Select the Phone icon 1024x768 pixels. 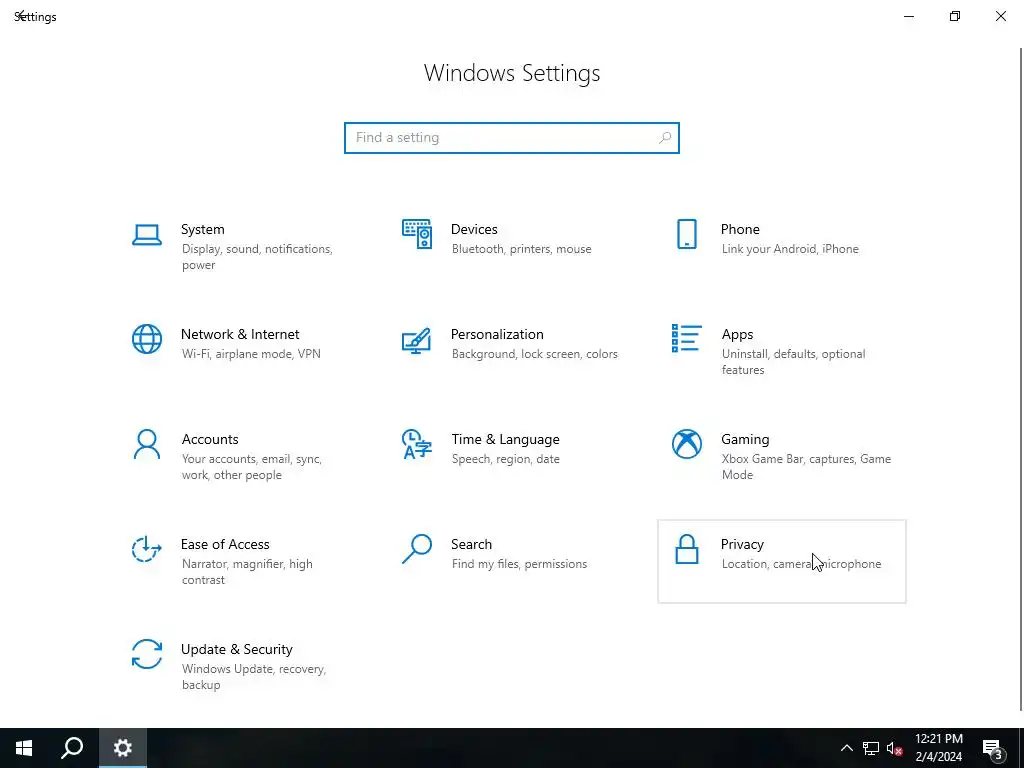(x=686, y=234)
